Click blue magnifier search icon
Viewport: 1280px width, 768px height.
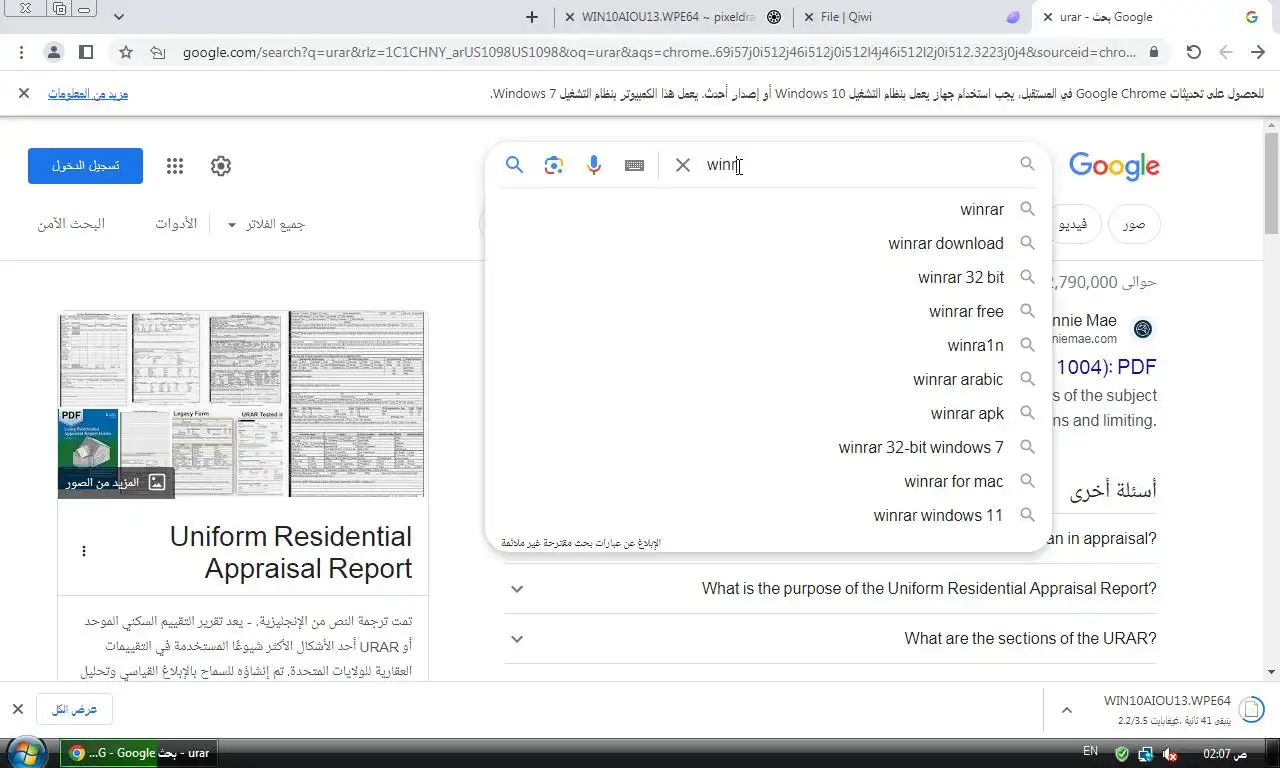514,165
